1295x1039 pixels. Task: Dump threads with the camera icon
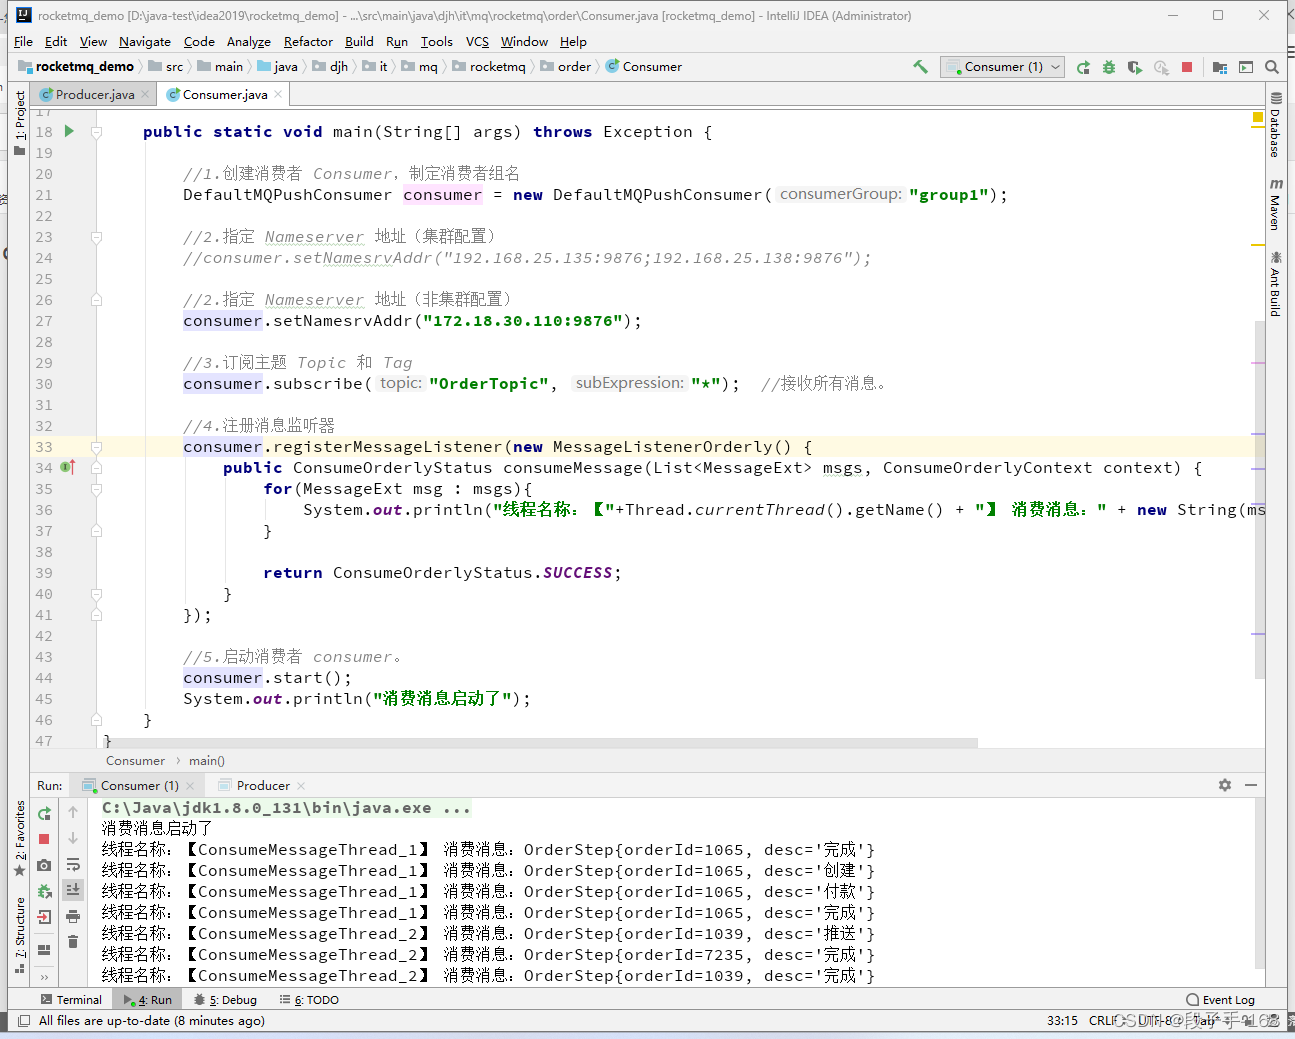pos(44,865)
